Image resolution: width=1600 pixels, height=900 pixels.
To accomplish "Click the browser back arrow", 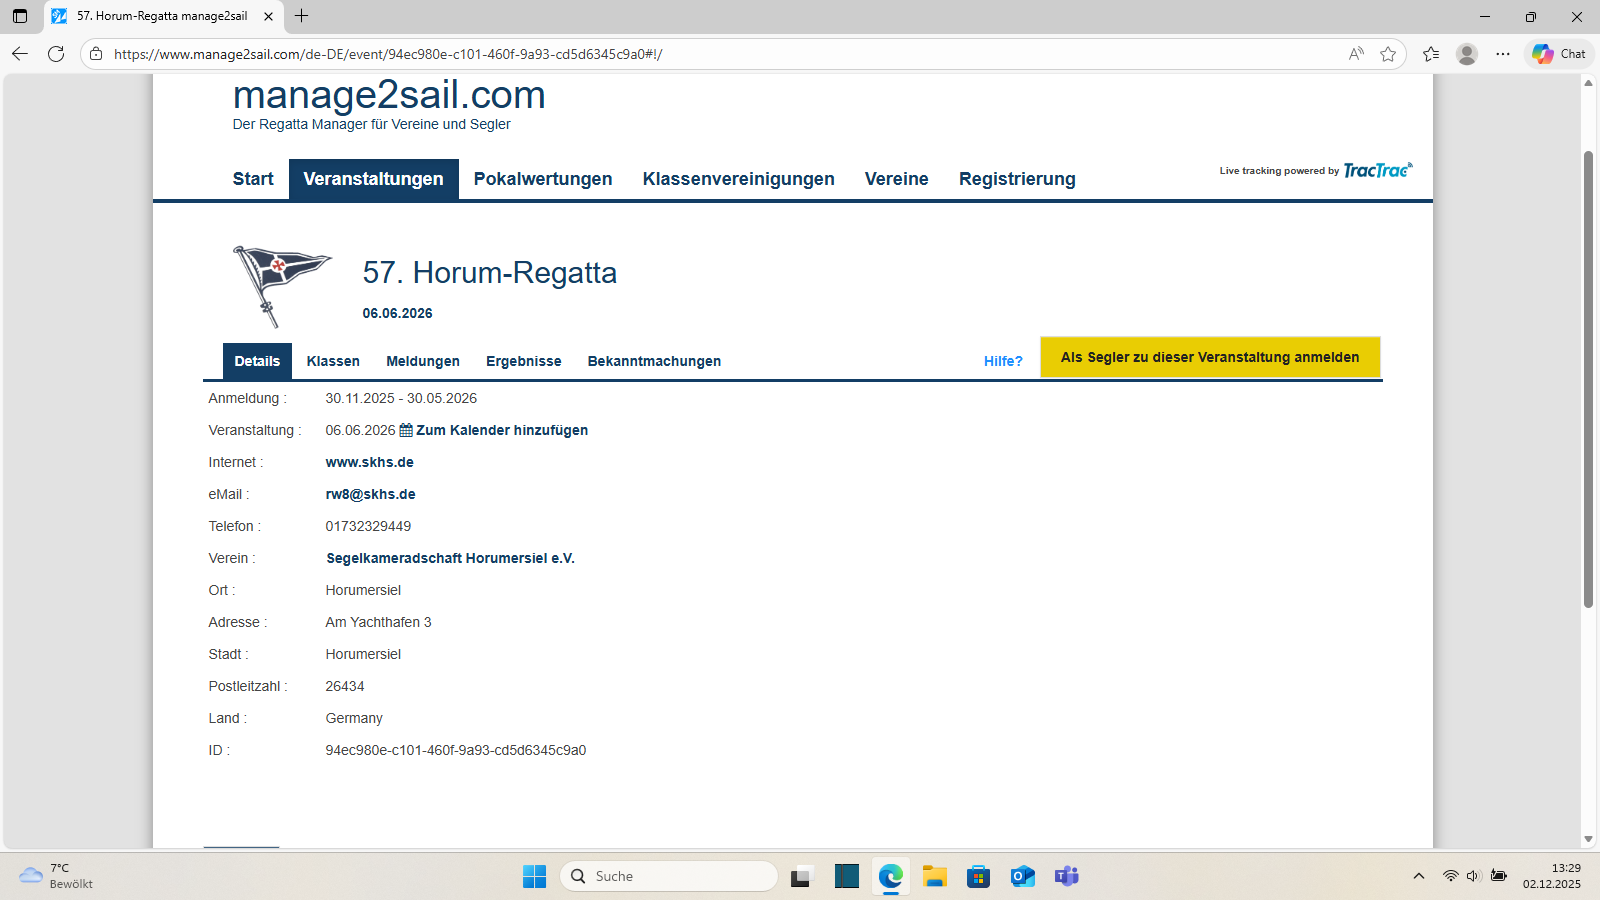I will tap(20, 54).
